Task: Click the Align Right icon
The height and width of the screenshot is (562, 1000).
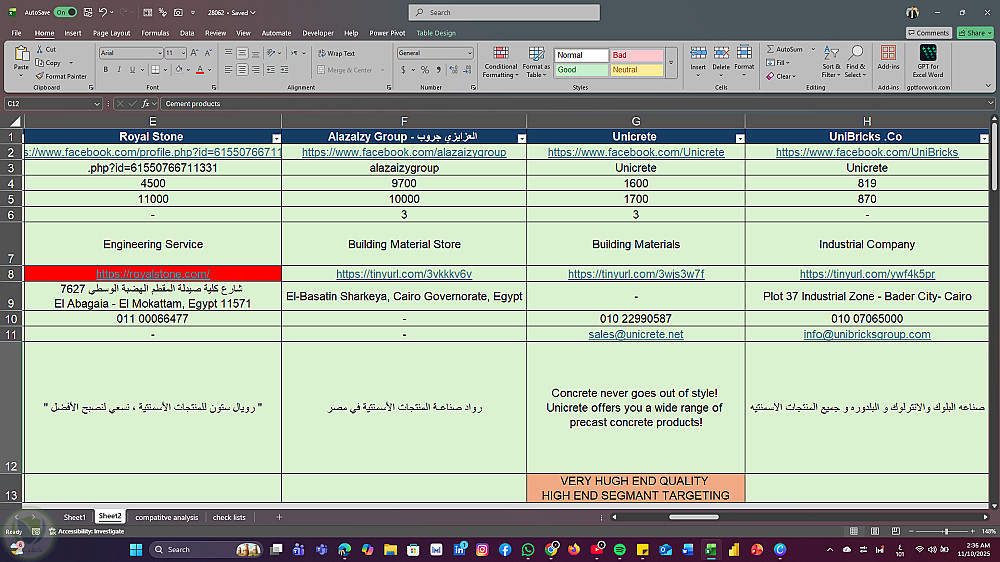Action: point(255,70)
